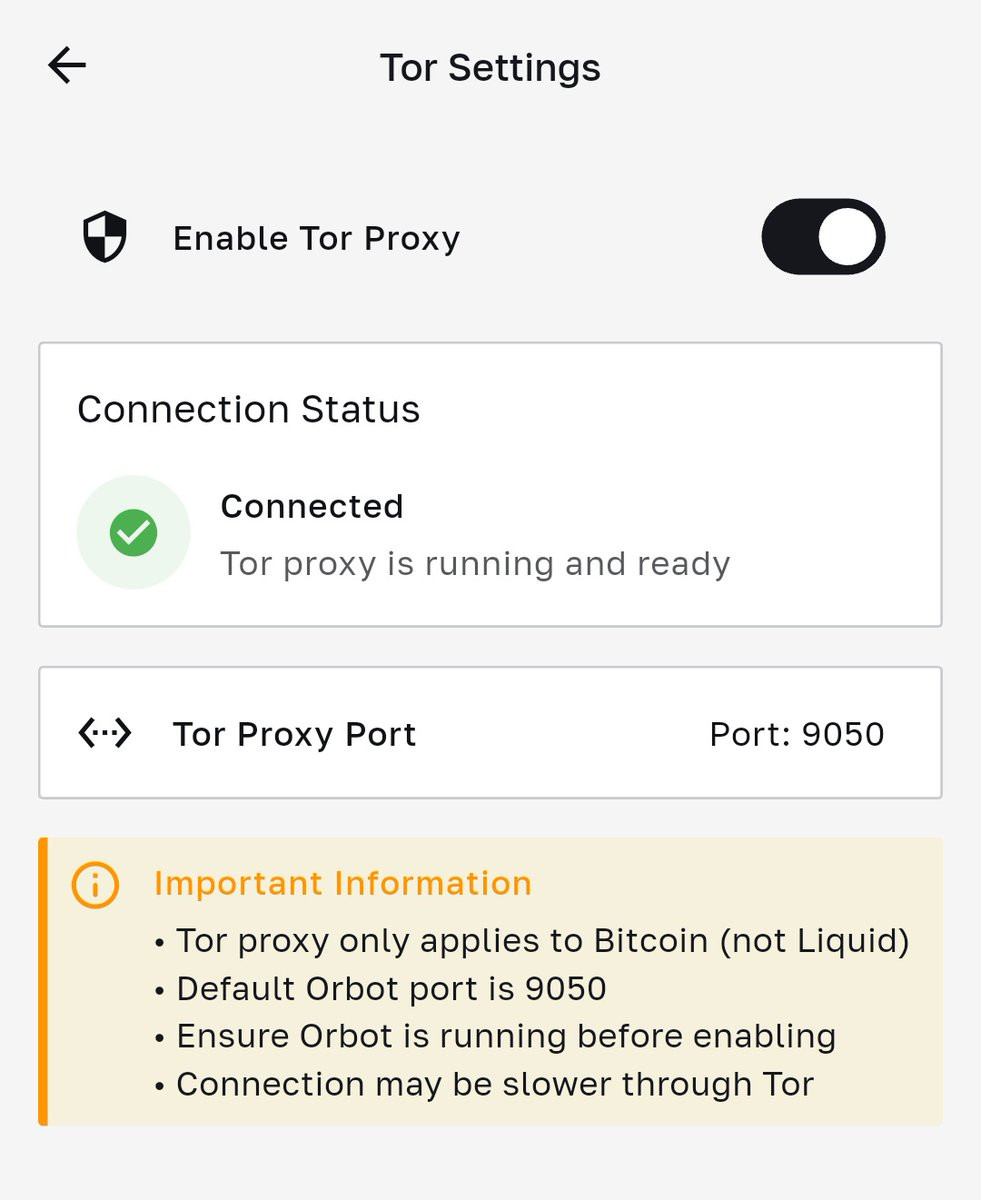Screen dimensions: 981x1200
Task: Click the Enable Tor Proxy label
Action: [x=316, y=238]
